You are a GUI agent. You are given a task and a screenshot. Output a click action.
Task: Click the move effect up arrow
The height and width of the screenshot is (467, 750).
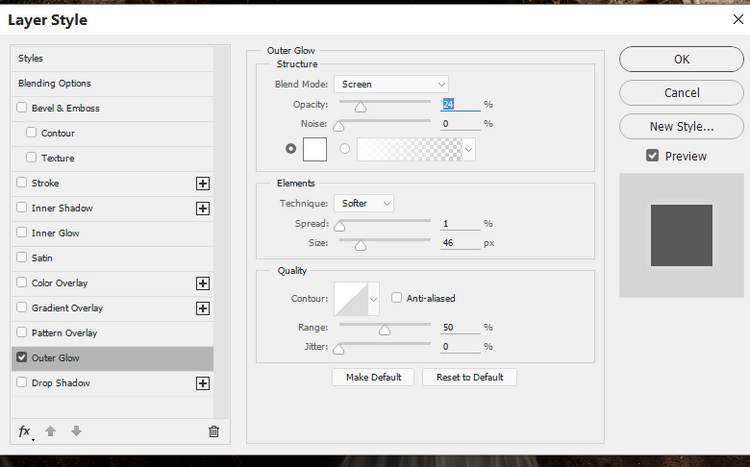[x=51, y=431]
